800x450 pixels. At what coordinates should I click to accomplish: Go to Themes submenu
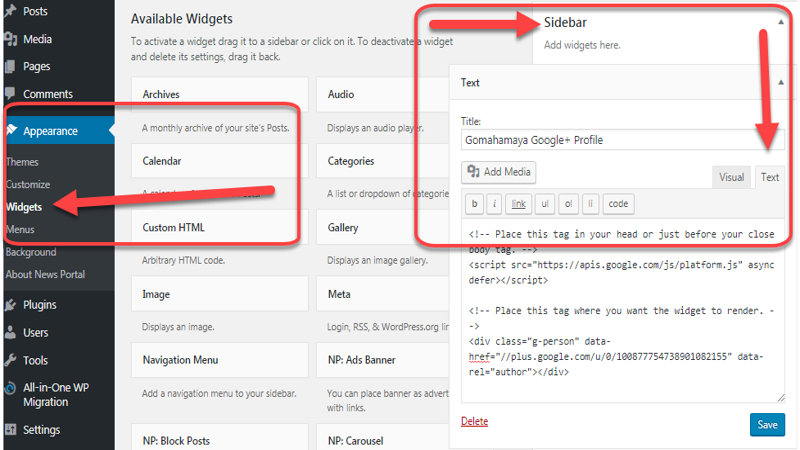tap(22, 162)
